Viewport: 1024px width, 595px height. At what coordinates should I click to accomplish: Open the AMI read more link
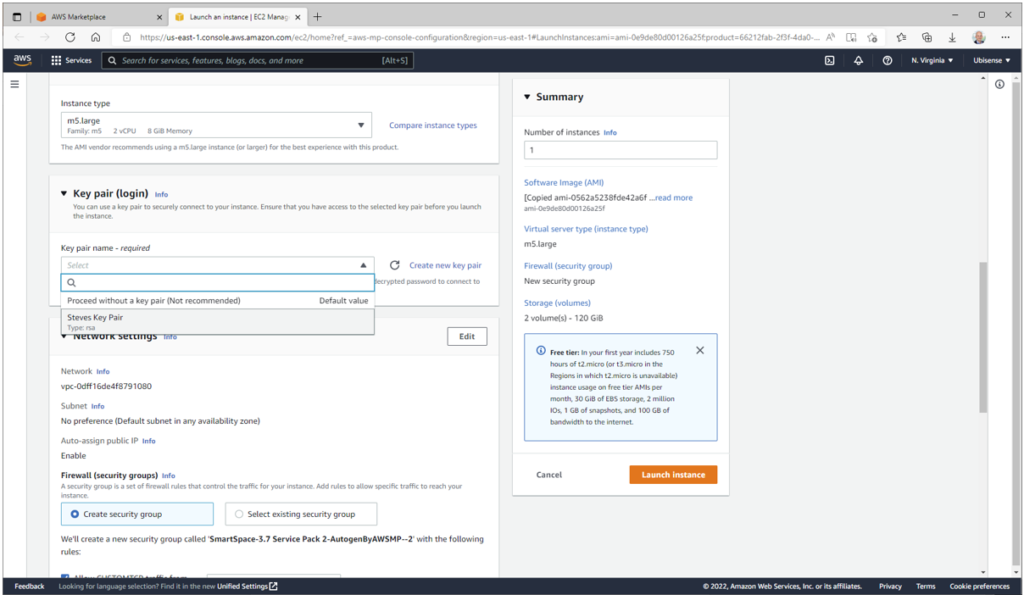pos(673,197)
